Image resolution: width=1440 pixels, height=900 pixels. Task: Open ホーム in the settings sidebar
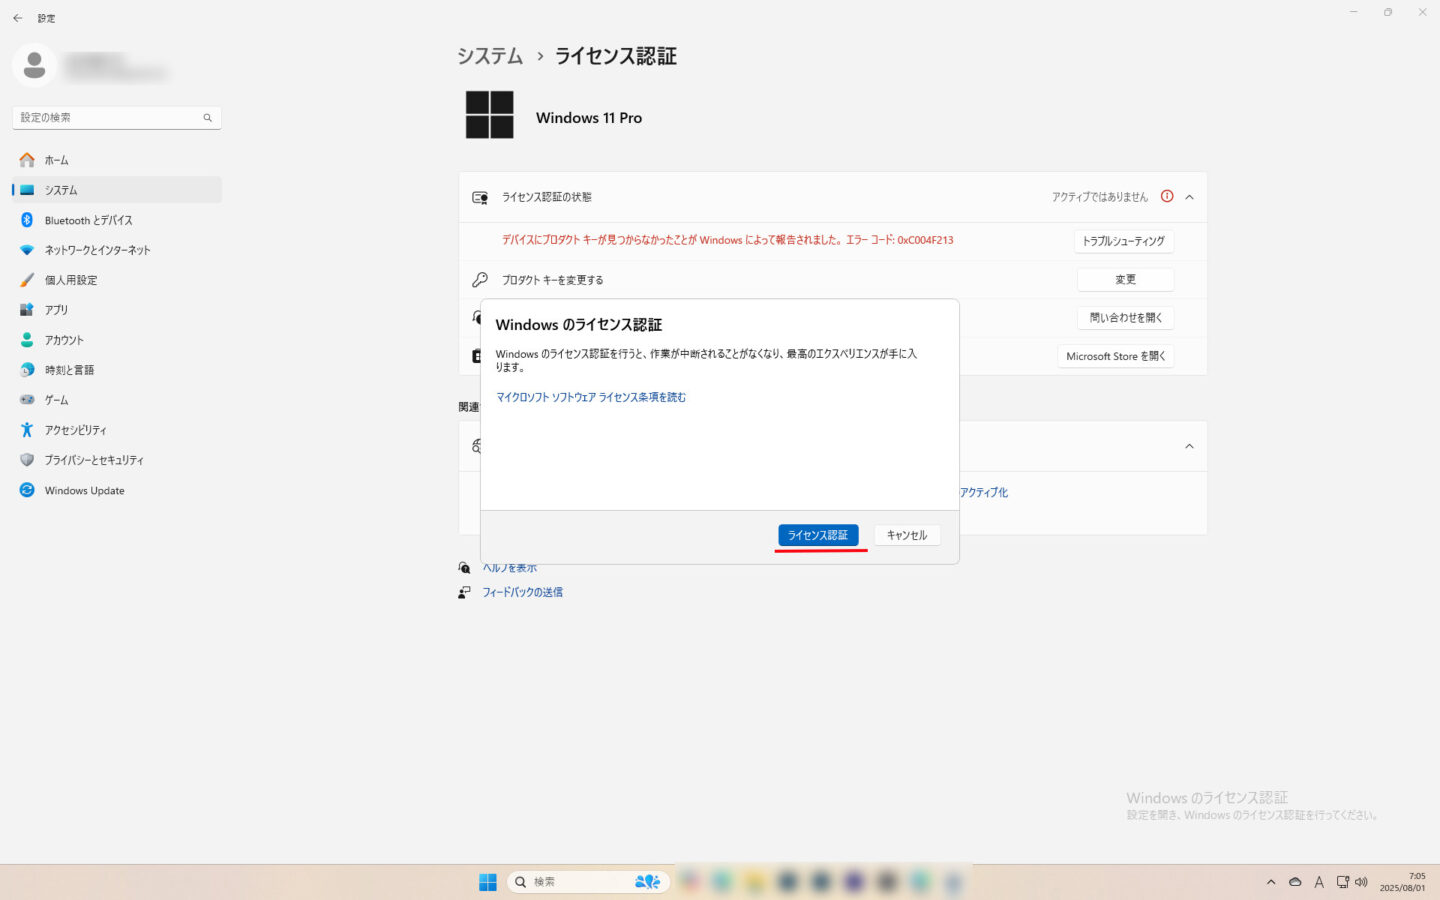pos(117,160)
